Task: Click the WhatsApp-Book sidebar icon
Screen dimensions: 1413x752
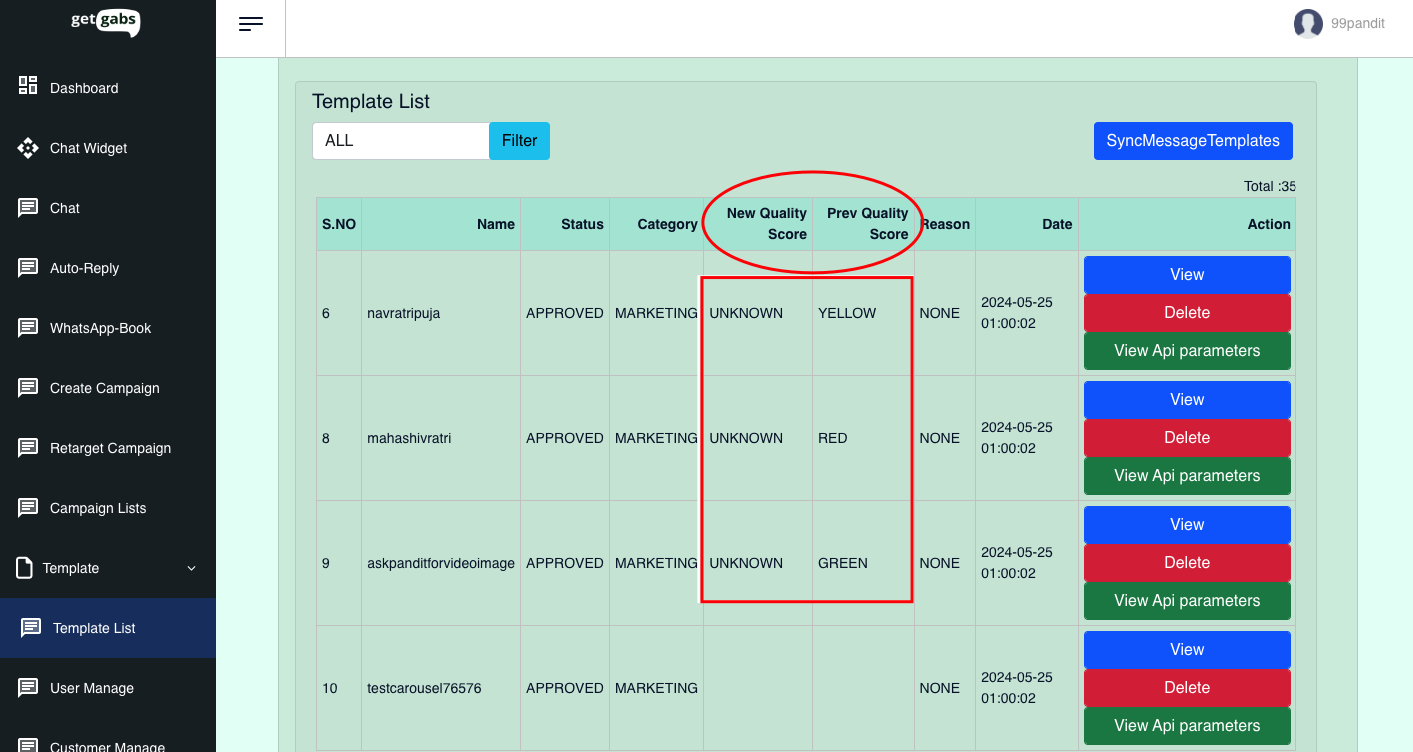Action: pos(28,328)
